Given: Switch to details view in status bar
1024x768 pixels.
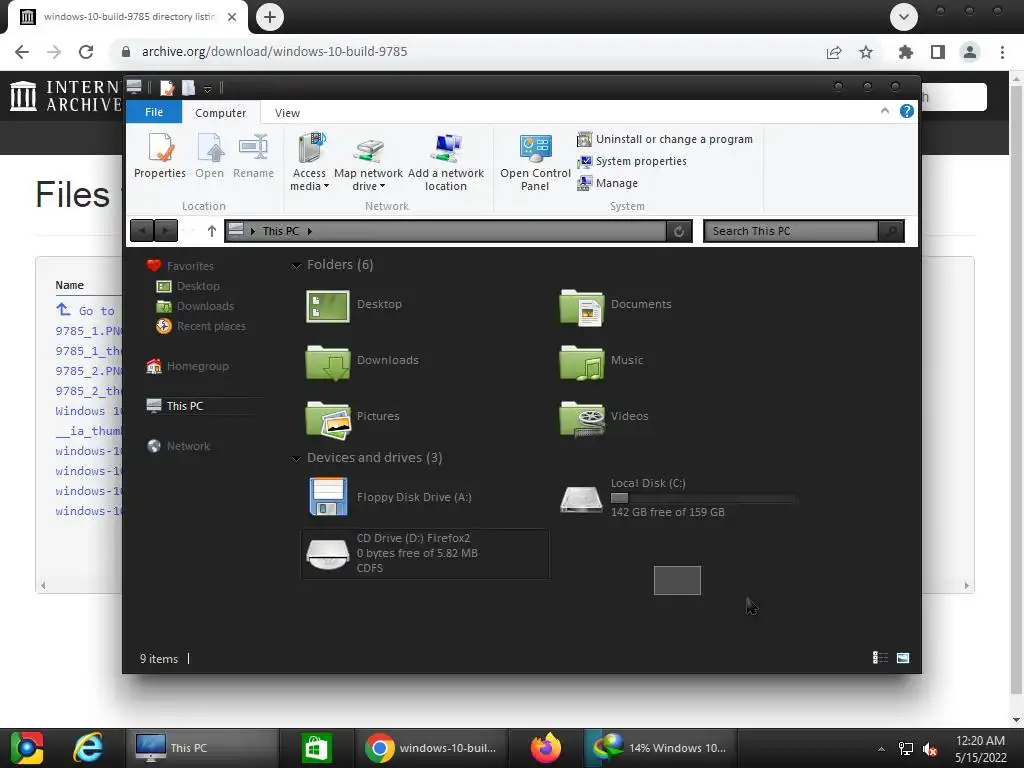Looking at the screenshot, I should coord(880,658).
